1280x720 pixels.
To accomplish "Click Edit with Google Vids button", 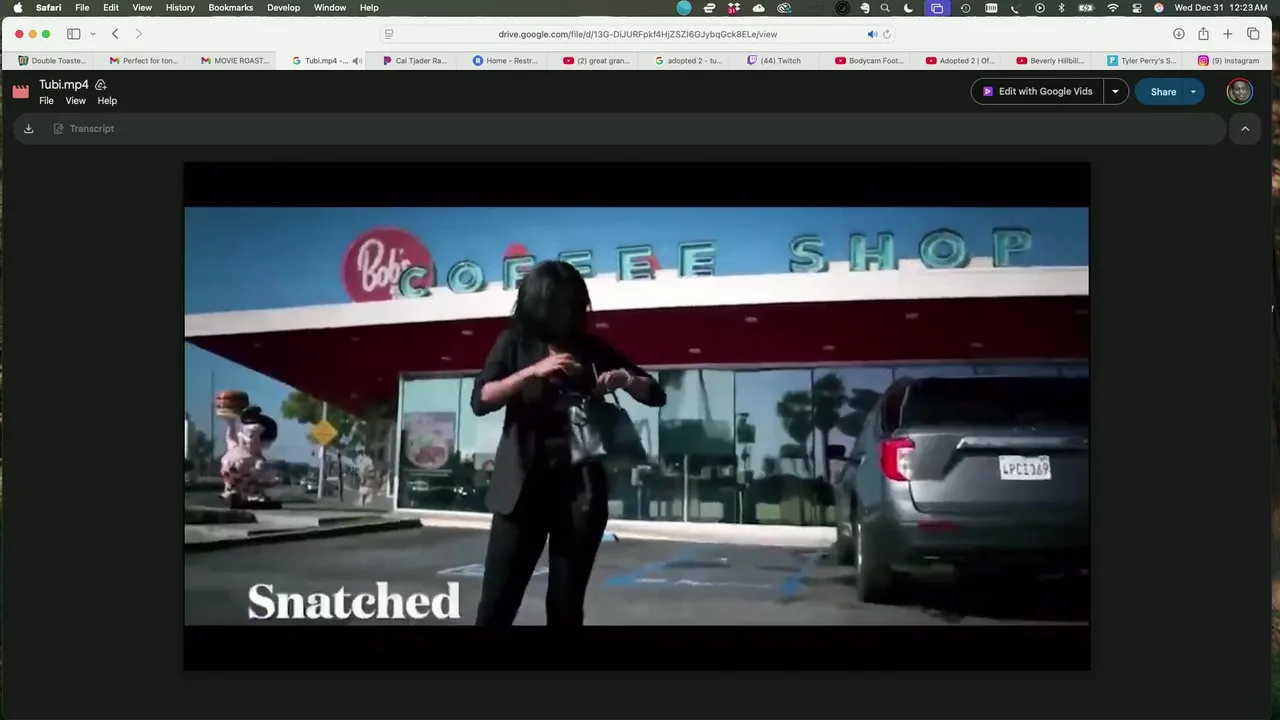I will [x=1037, y=91].
